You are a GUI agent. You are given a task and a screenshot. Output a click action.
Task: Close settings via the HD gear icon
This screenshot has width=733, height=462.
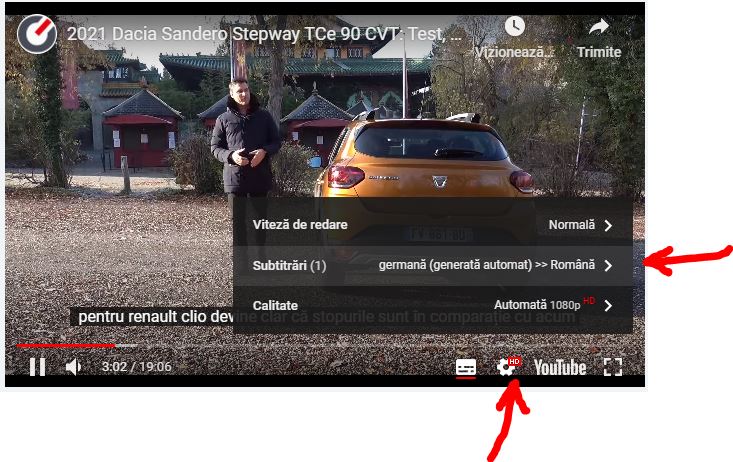click(x=508, y=367)
